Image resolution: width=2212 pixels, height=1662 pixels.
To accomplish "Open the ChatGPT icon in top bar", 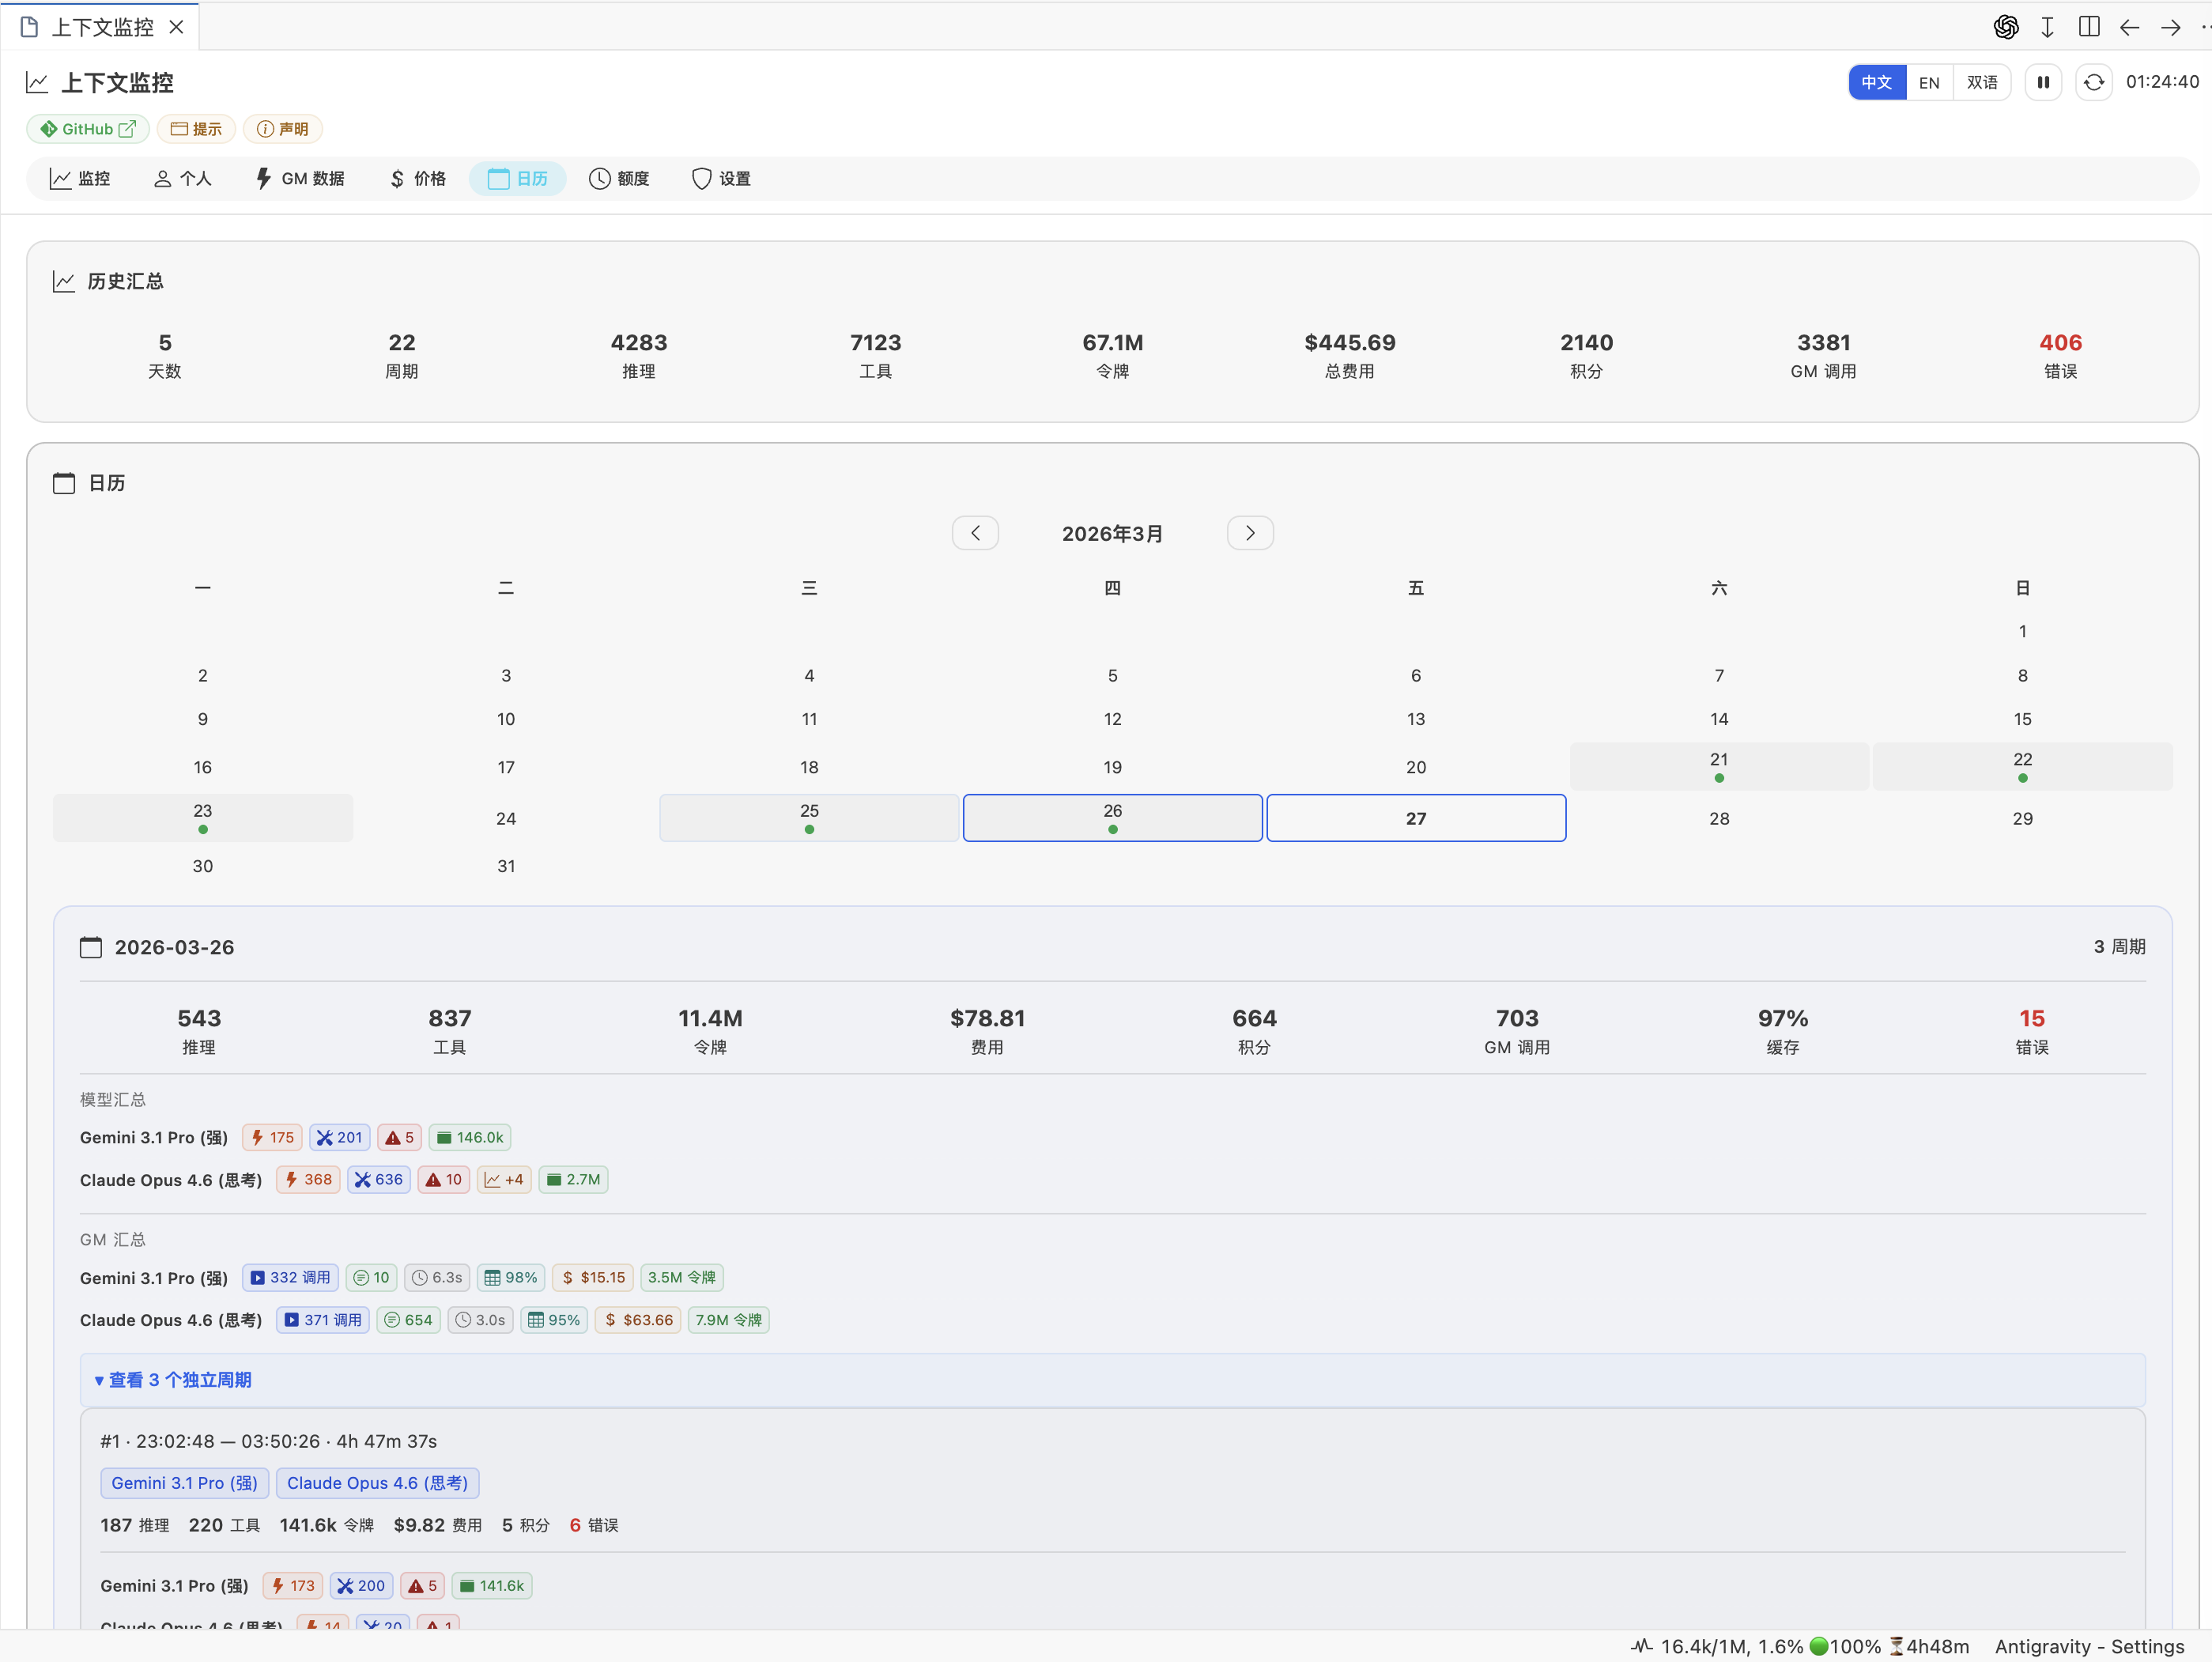I will (2005, 27).
